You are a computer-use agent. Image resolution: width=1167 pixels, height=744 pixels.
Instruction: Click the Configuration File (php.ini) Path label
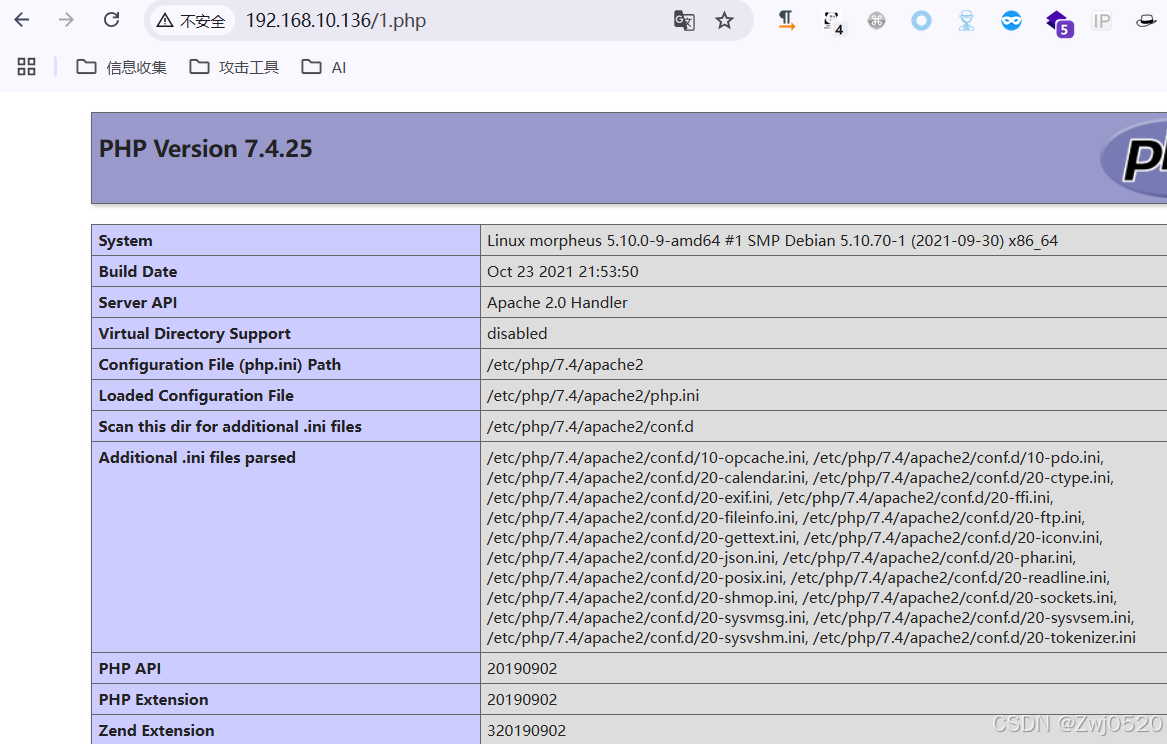coord(220,365)
